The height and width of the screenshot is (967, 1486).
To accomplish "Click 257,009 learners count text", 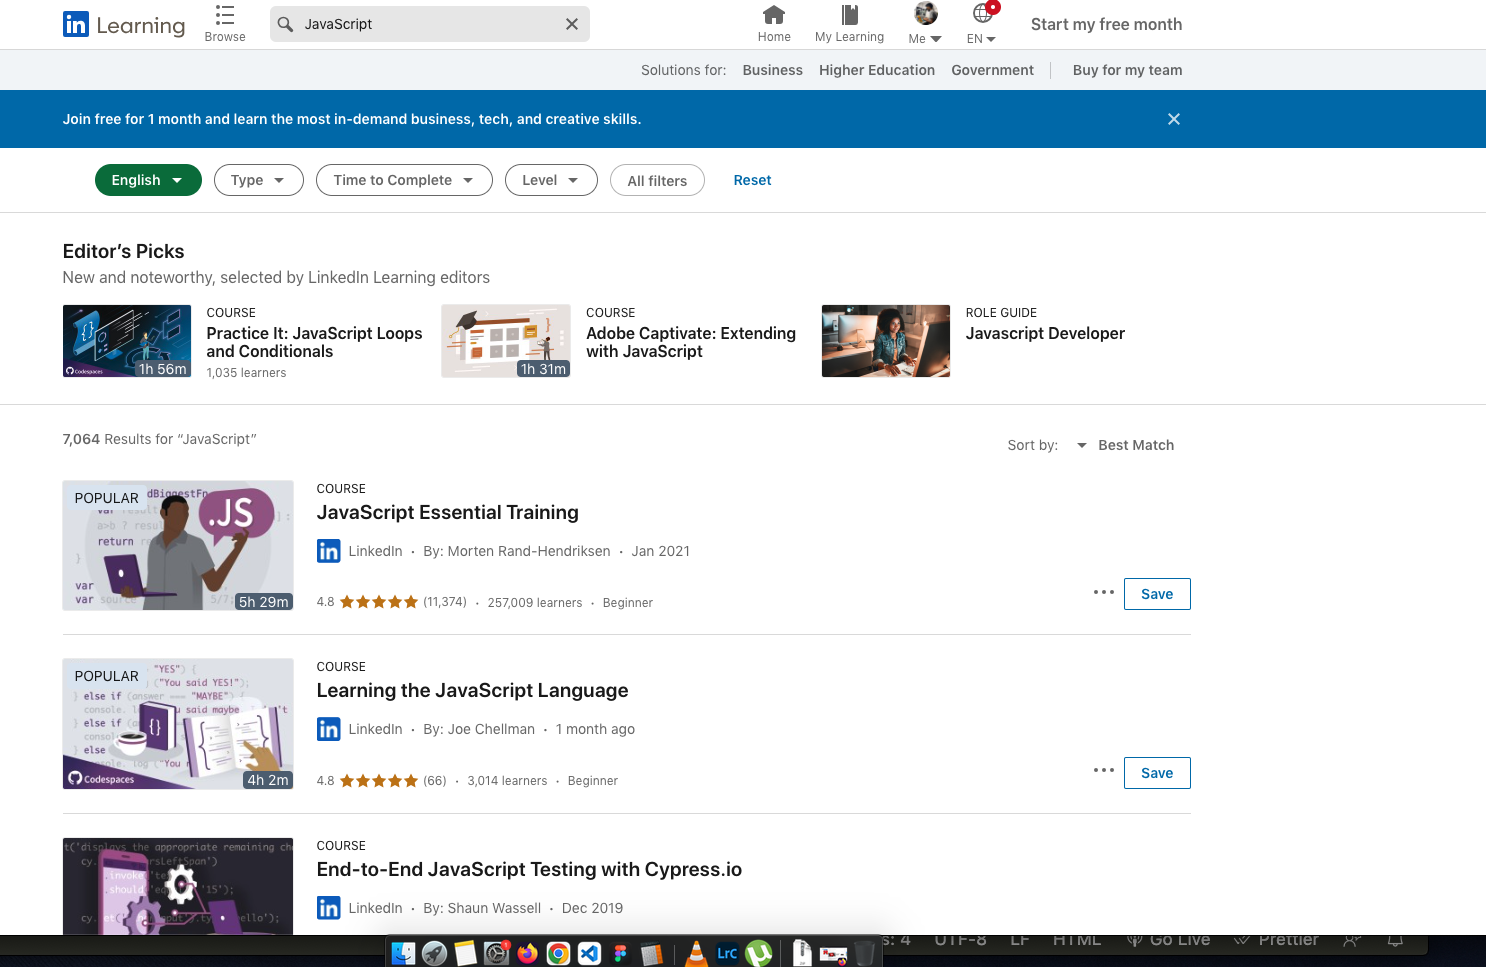I will point(535,603).
